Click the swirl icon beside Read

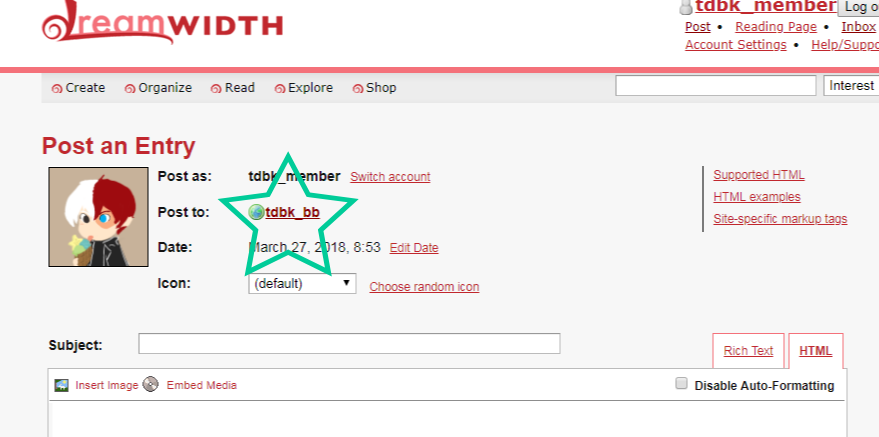(x=216, y=89)
